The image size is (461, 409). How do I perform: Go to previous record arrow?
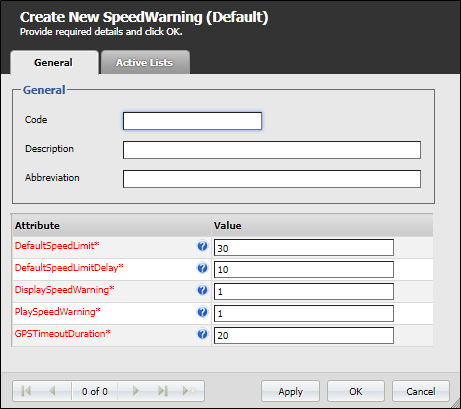(52, 391)
